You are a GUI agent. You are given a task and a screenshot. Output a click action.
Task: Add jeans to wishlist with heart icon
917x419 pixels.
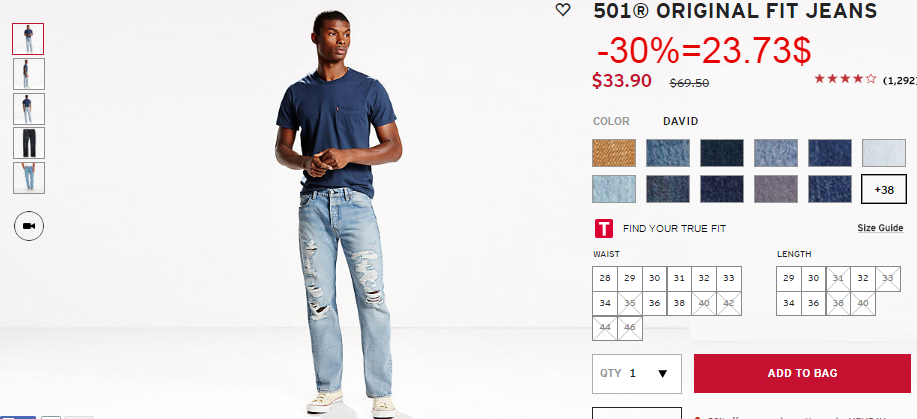[563, 9]
